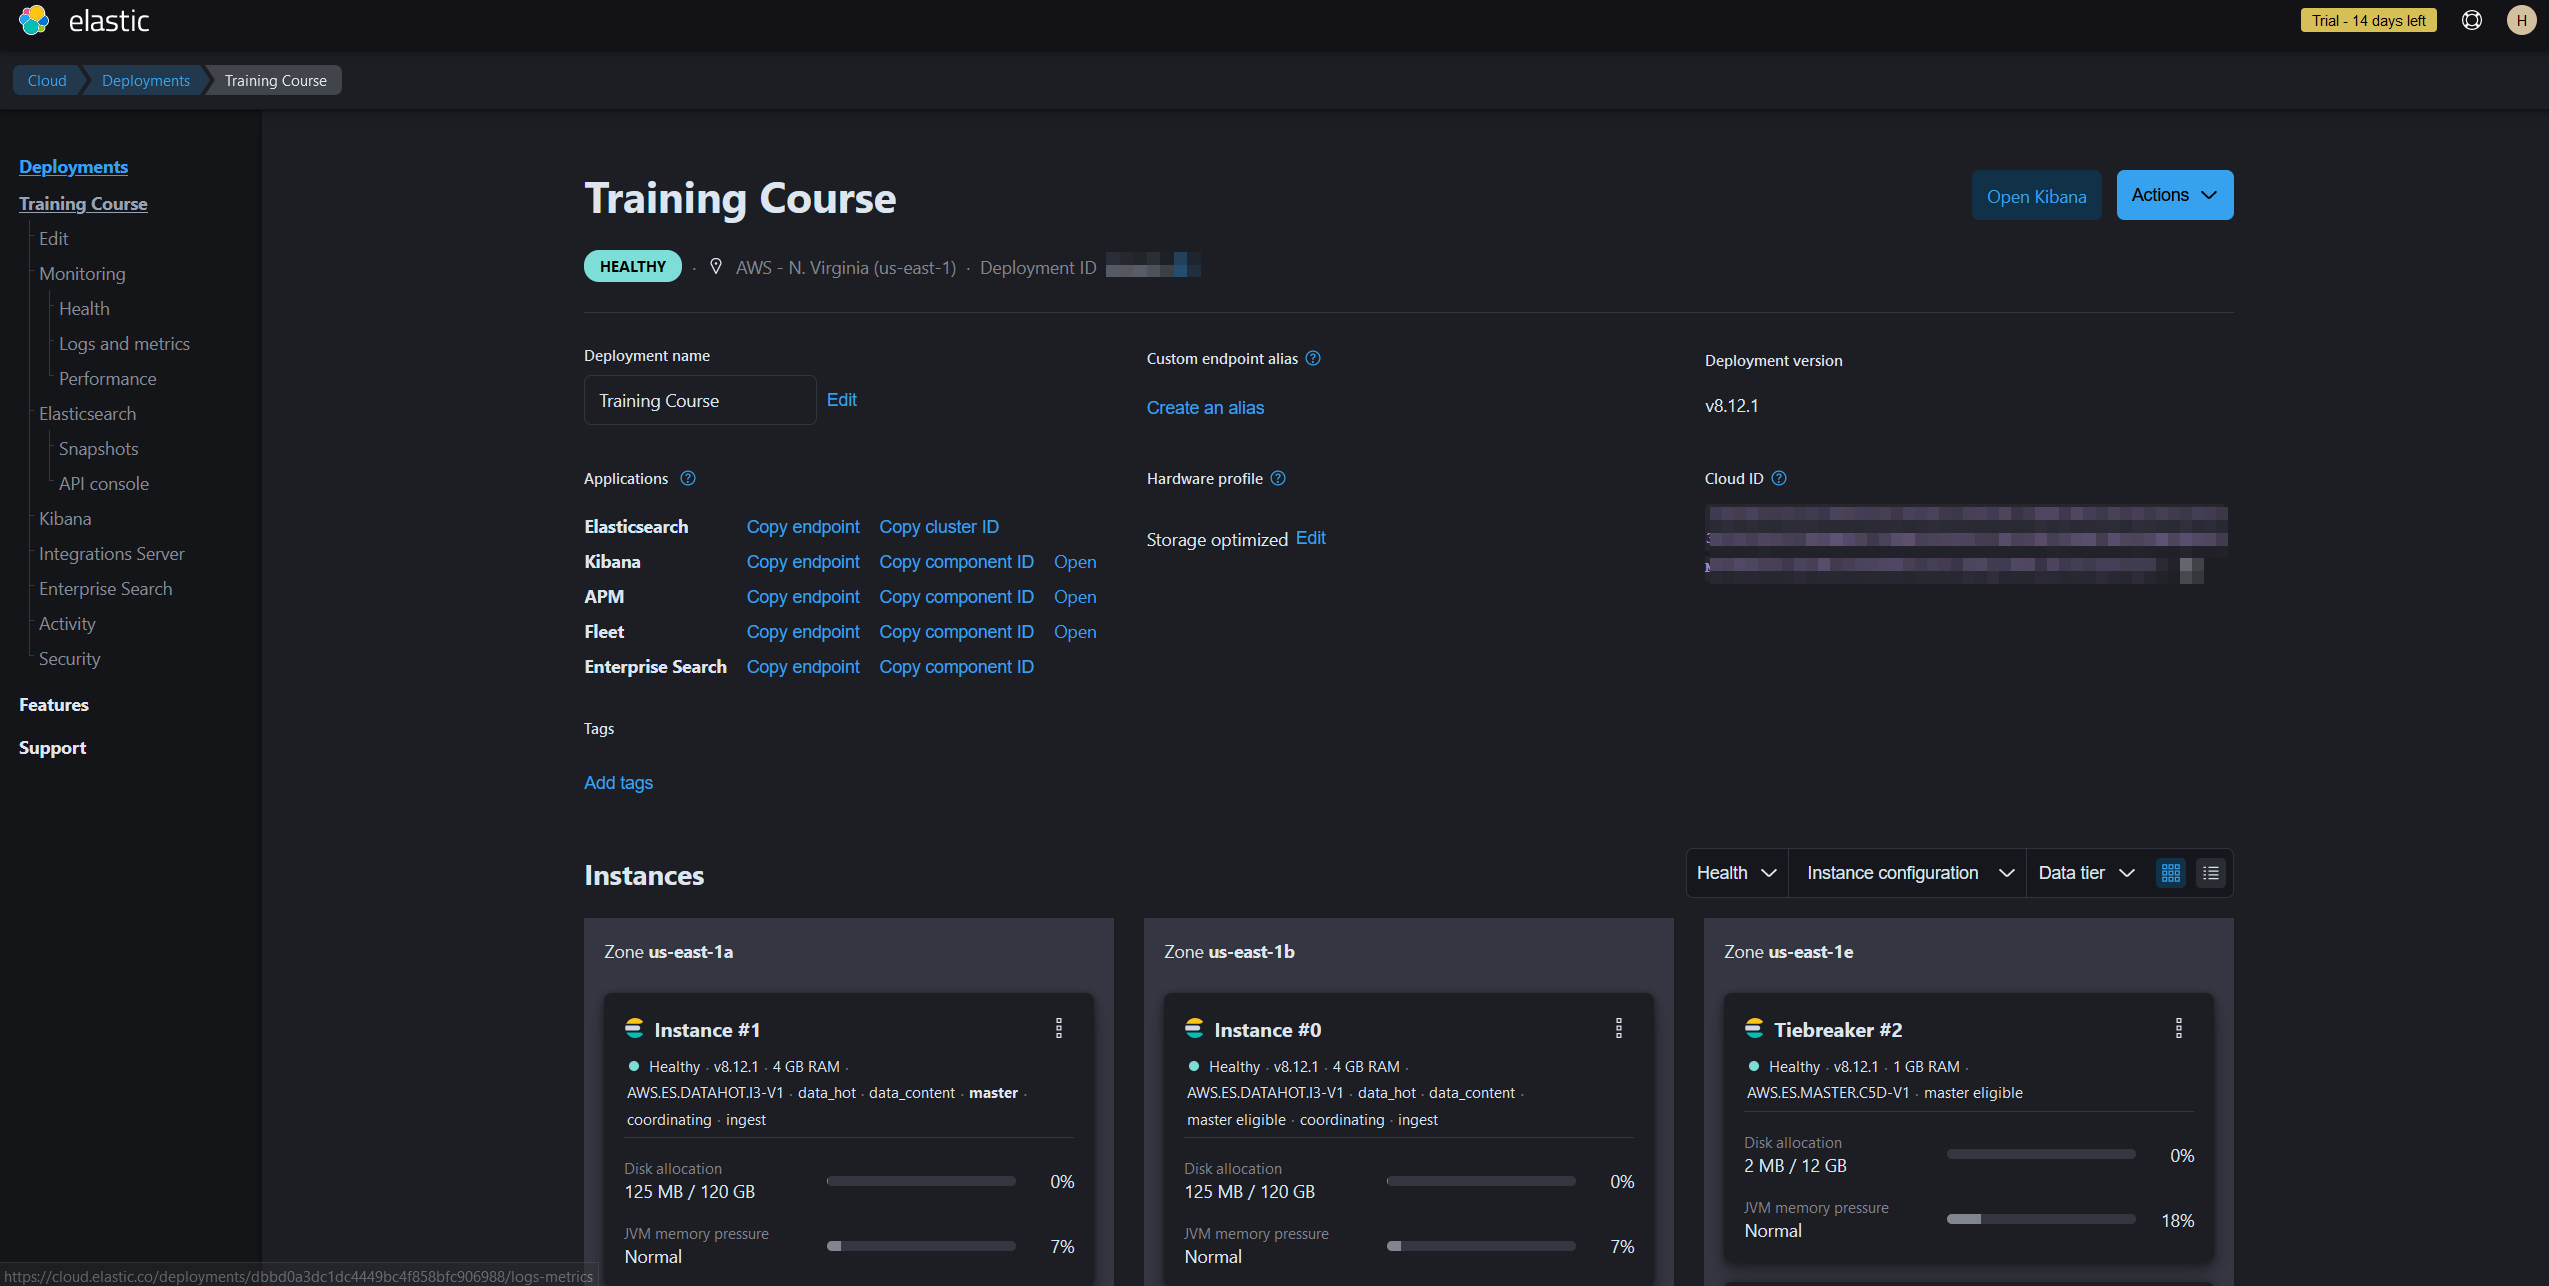This screenshot has width=2549, height=1286.
Task: Click the Open Kibana button
Action: (x=2036, y=196)
